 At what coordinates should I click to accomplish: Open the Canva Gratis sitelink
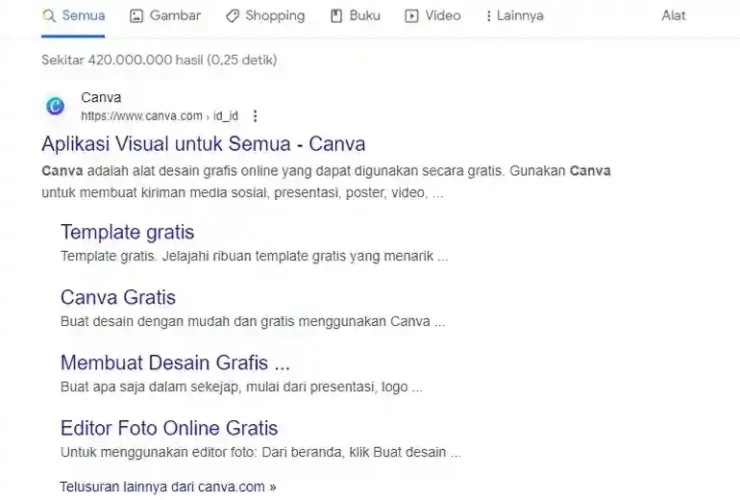[x=118, y=297]
